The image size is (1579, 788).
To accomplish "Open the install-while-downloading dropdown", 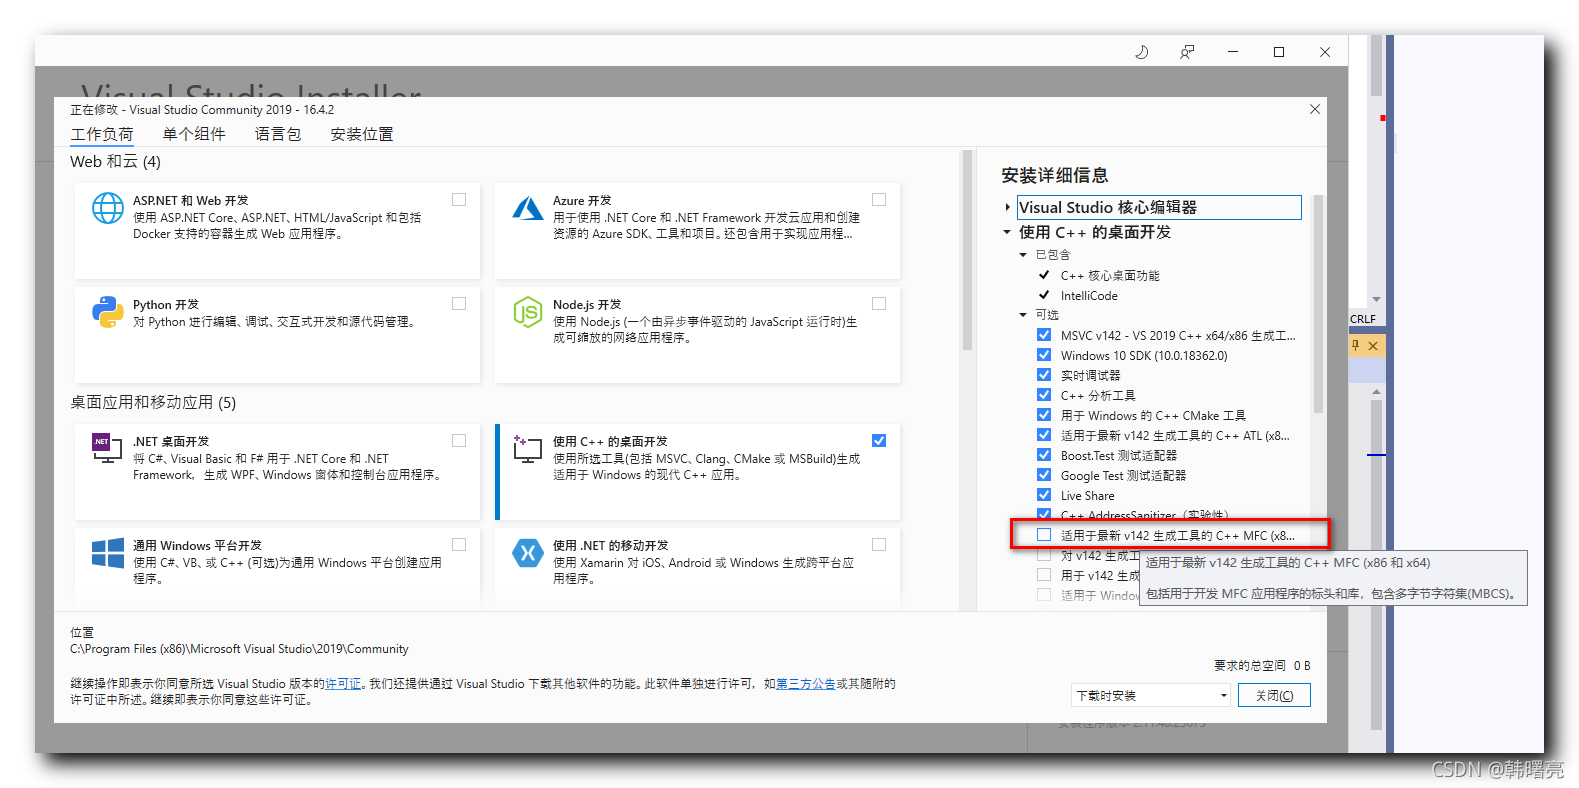I will pos(1150,695).
